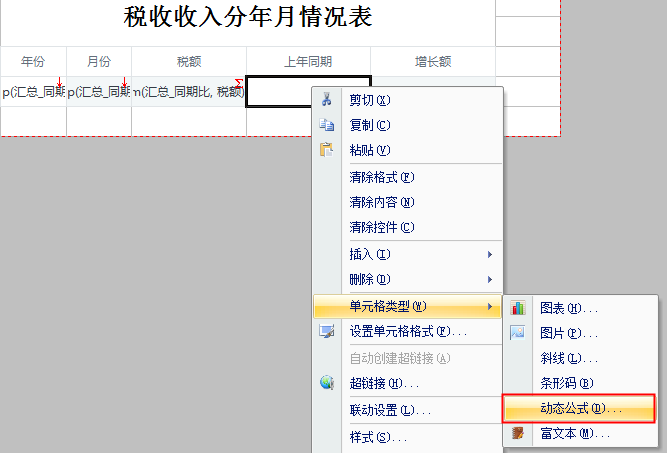This screenshot has width=667, height=453.
Task: Click the Copy pages icon
Action: 327,125
